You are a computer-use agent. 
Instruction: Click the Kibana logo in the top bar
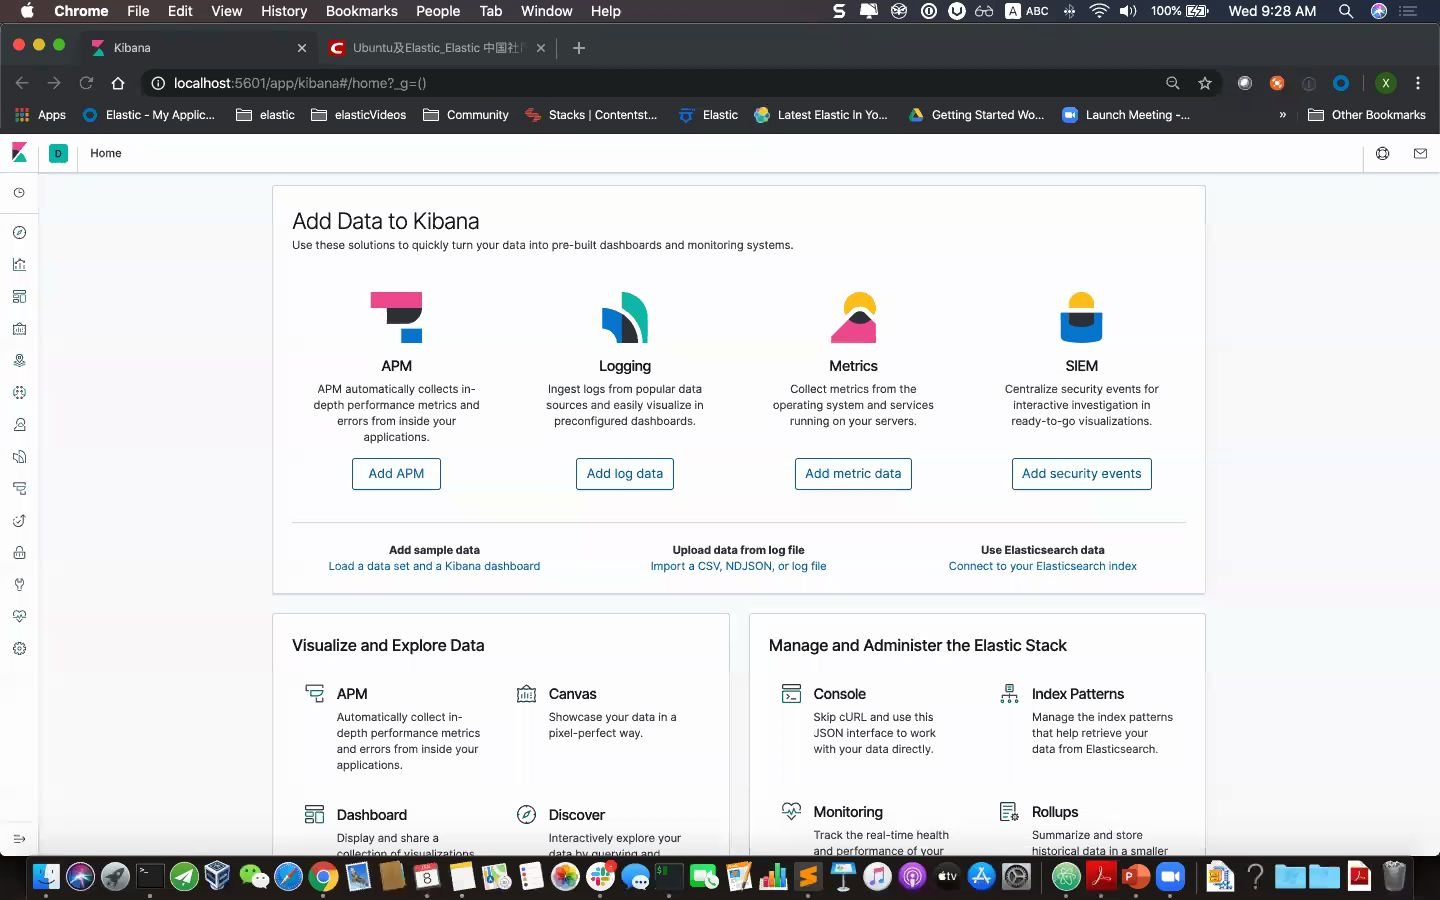(x=18, y=153)
